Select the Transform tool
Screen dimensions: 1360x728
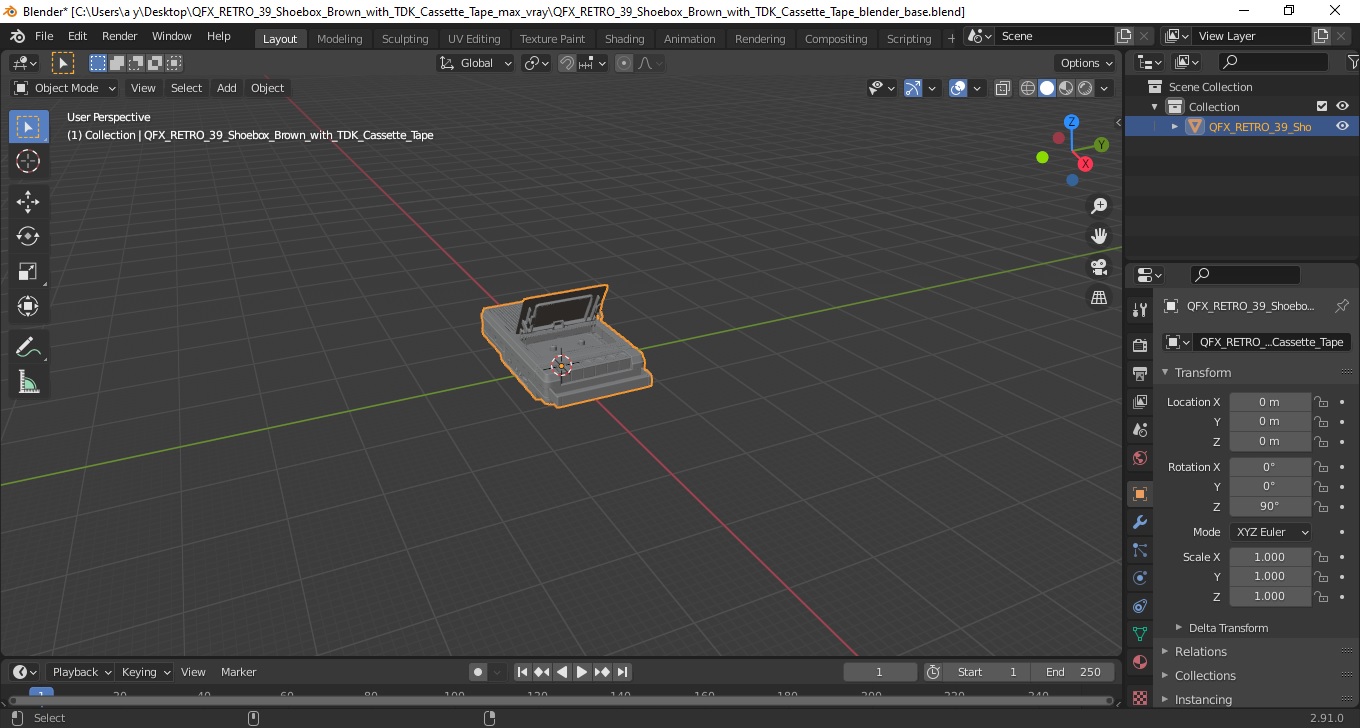click(28, 306)
